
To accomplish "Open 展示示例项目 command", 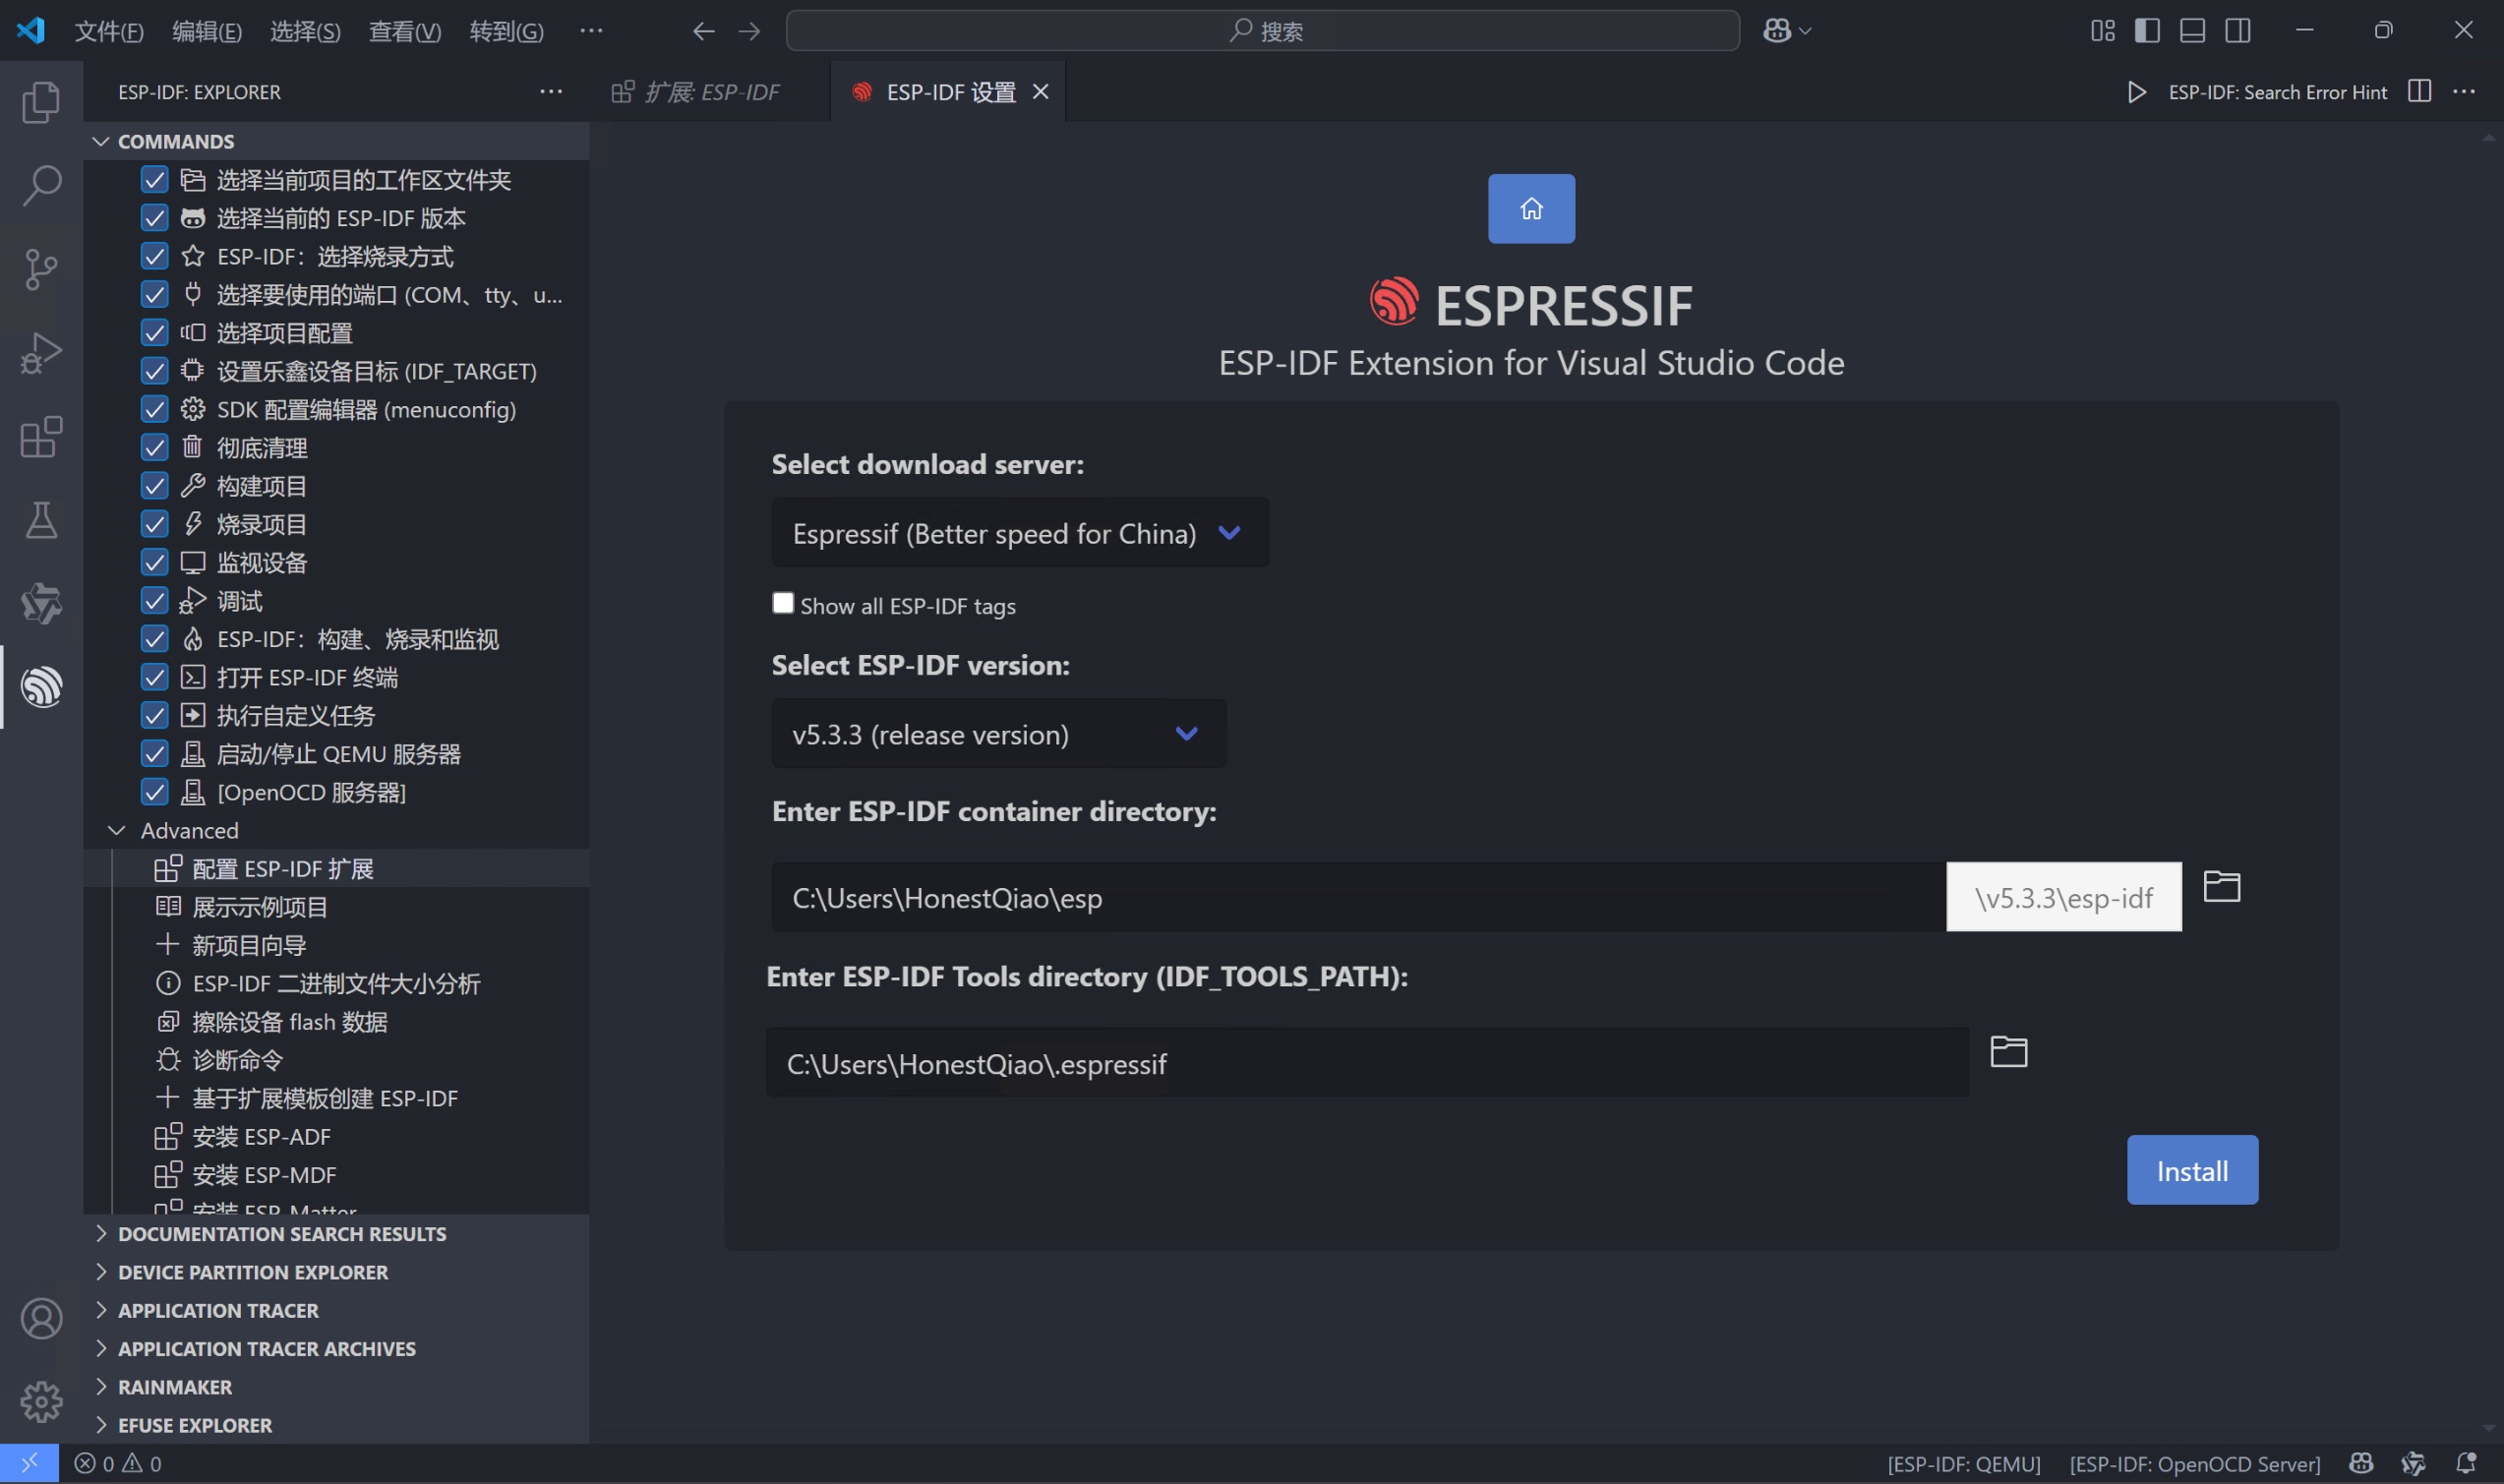I will [x=337, y=907].
